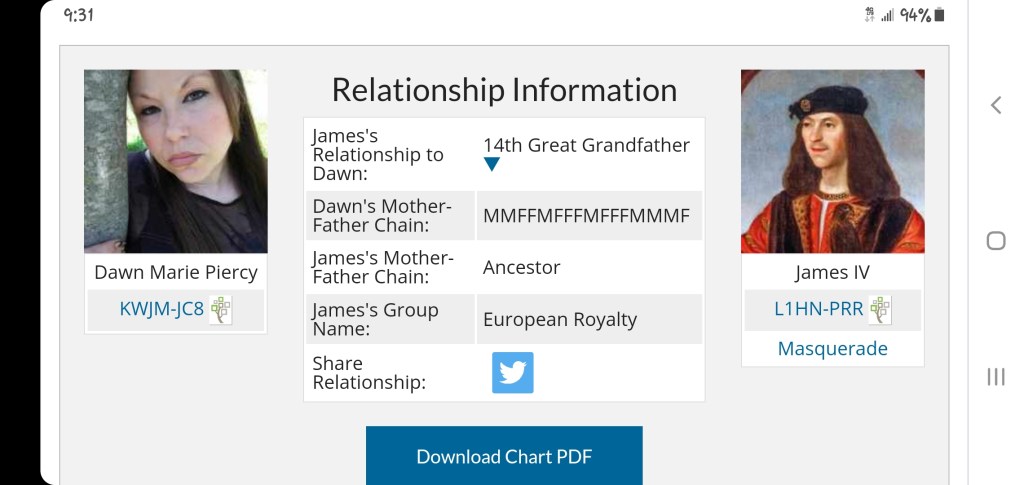Click the Twitter share icon
This screenshot has width=1024, height=485.
[512, 373]
